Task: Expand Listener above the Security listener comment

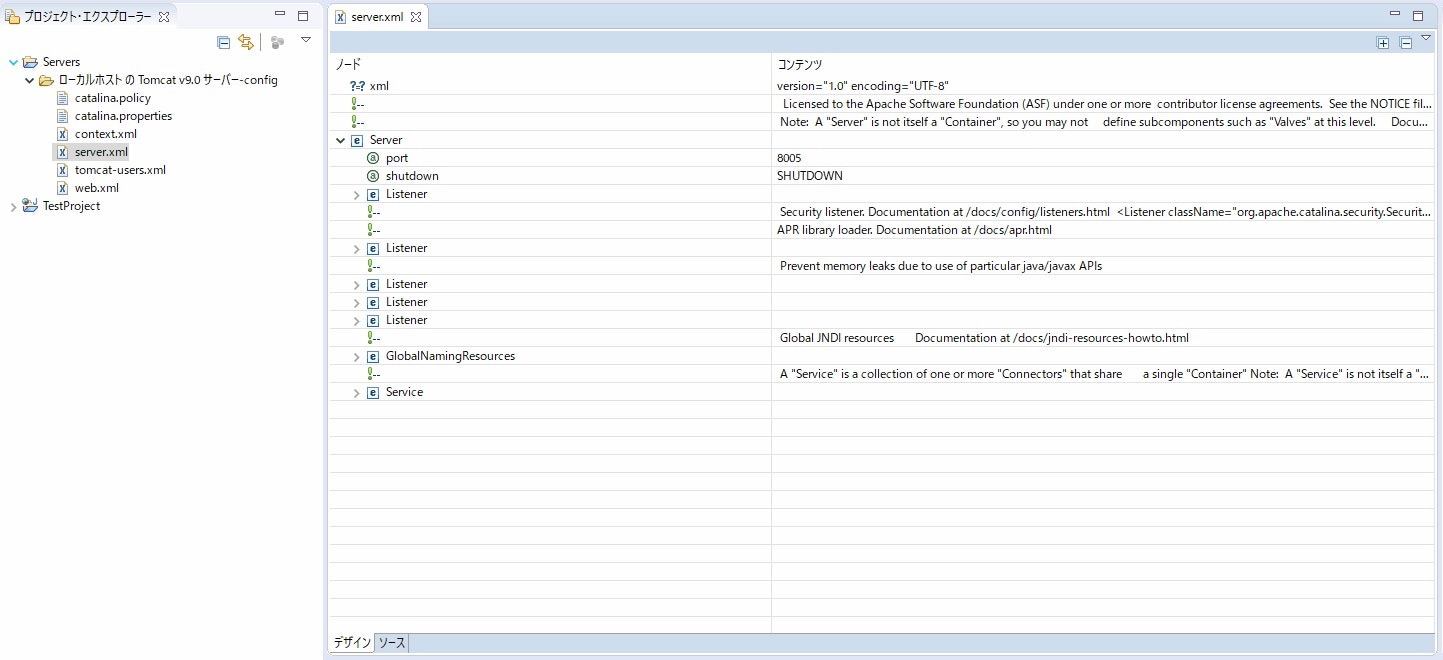Action: pyautogui.click(x=357, y=194)
